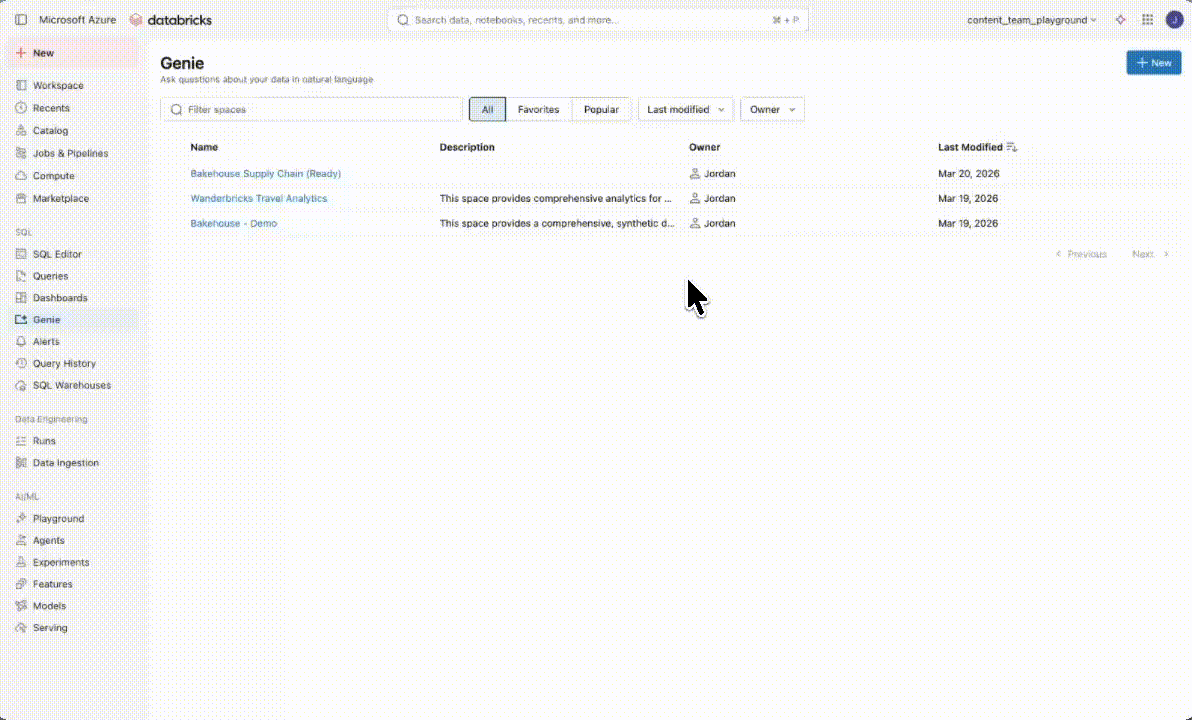The width and height of the screenshot is (1192, 720).
Task: Select SQL Warehouses in the sidebar
Action: tap(72, 385)
